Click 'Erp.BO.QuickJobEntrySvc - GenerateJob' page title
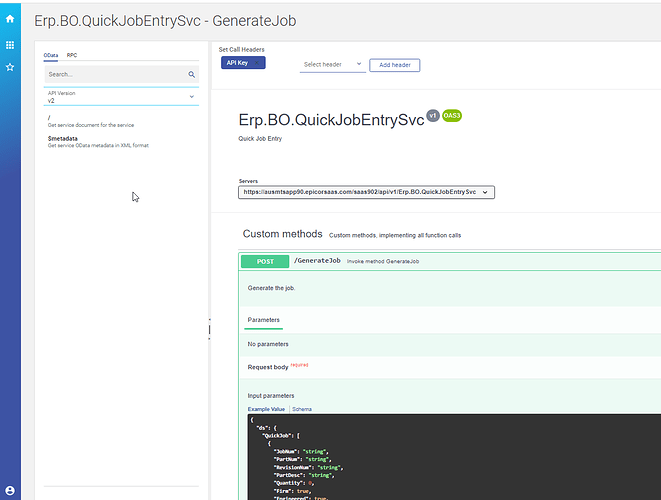Viewport: 661px width, 500px height. click(165, 21)
